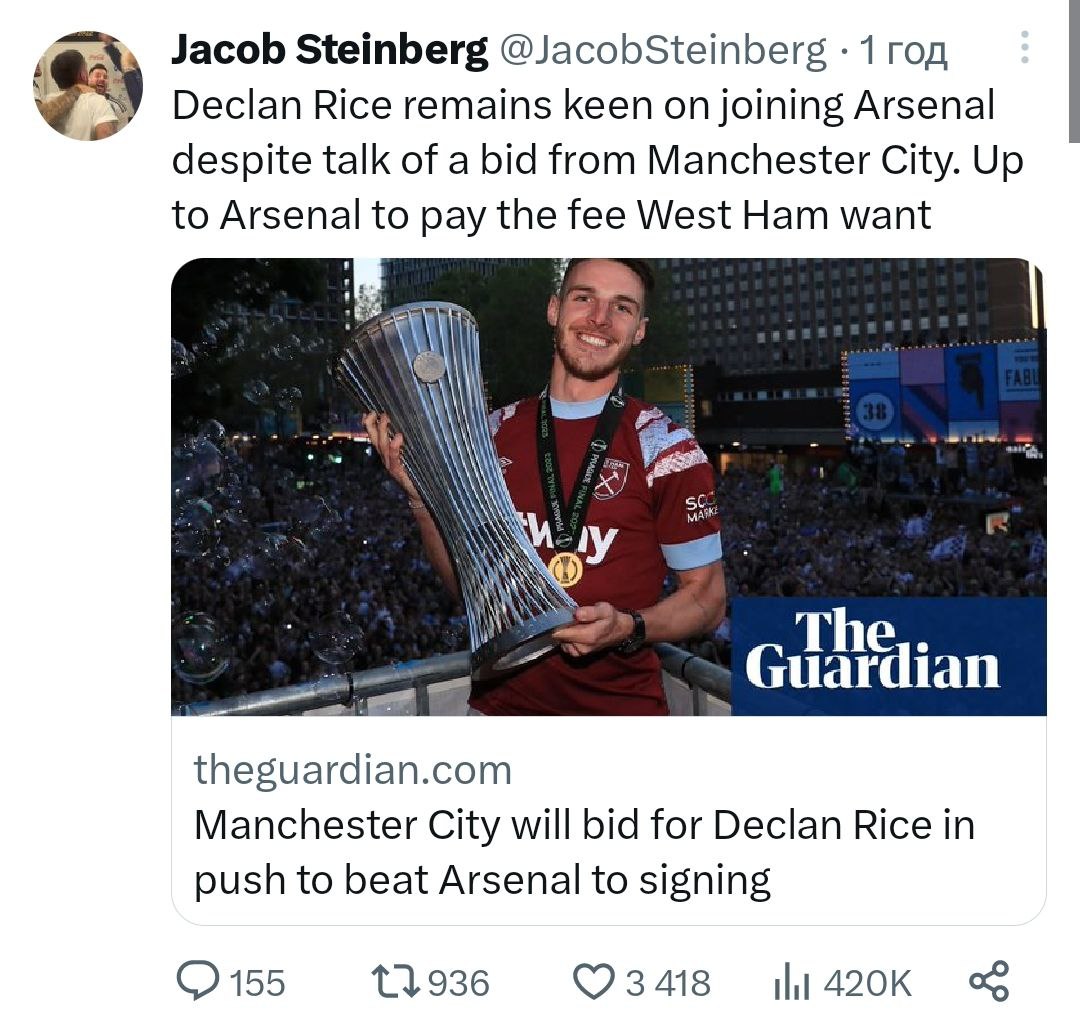The image size is (1080, 1020).
Task: Open the theguardian.com domain link
Action: click(x=352, y=770)
